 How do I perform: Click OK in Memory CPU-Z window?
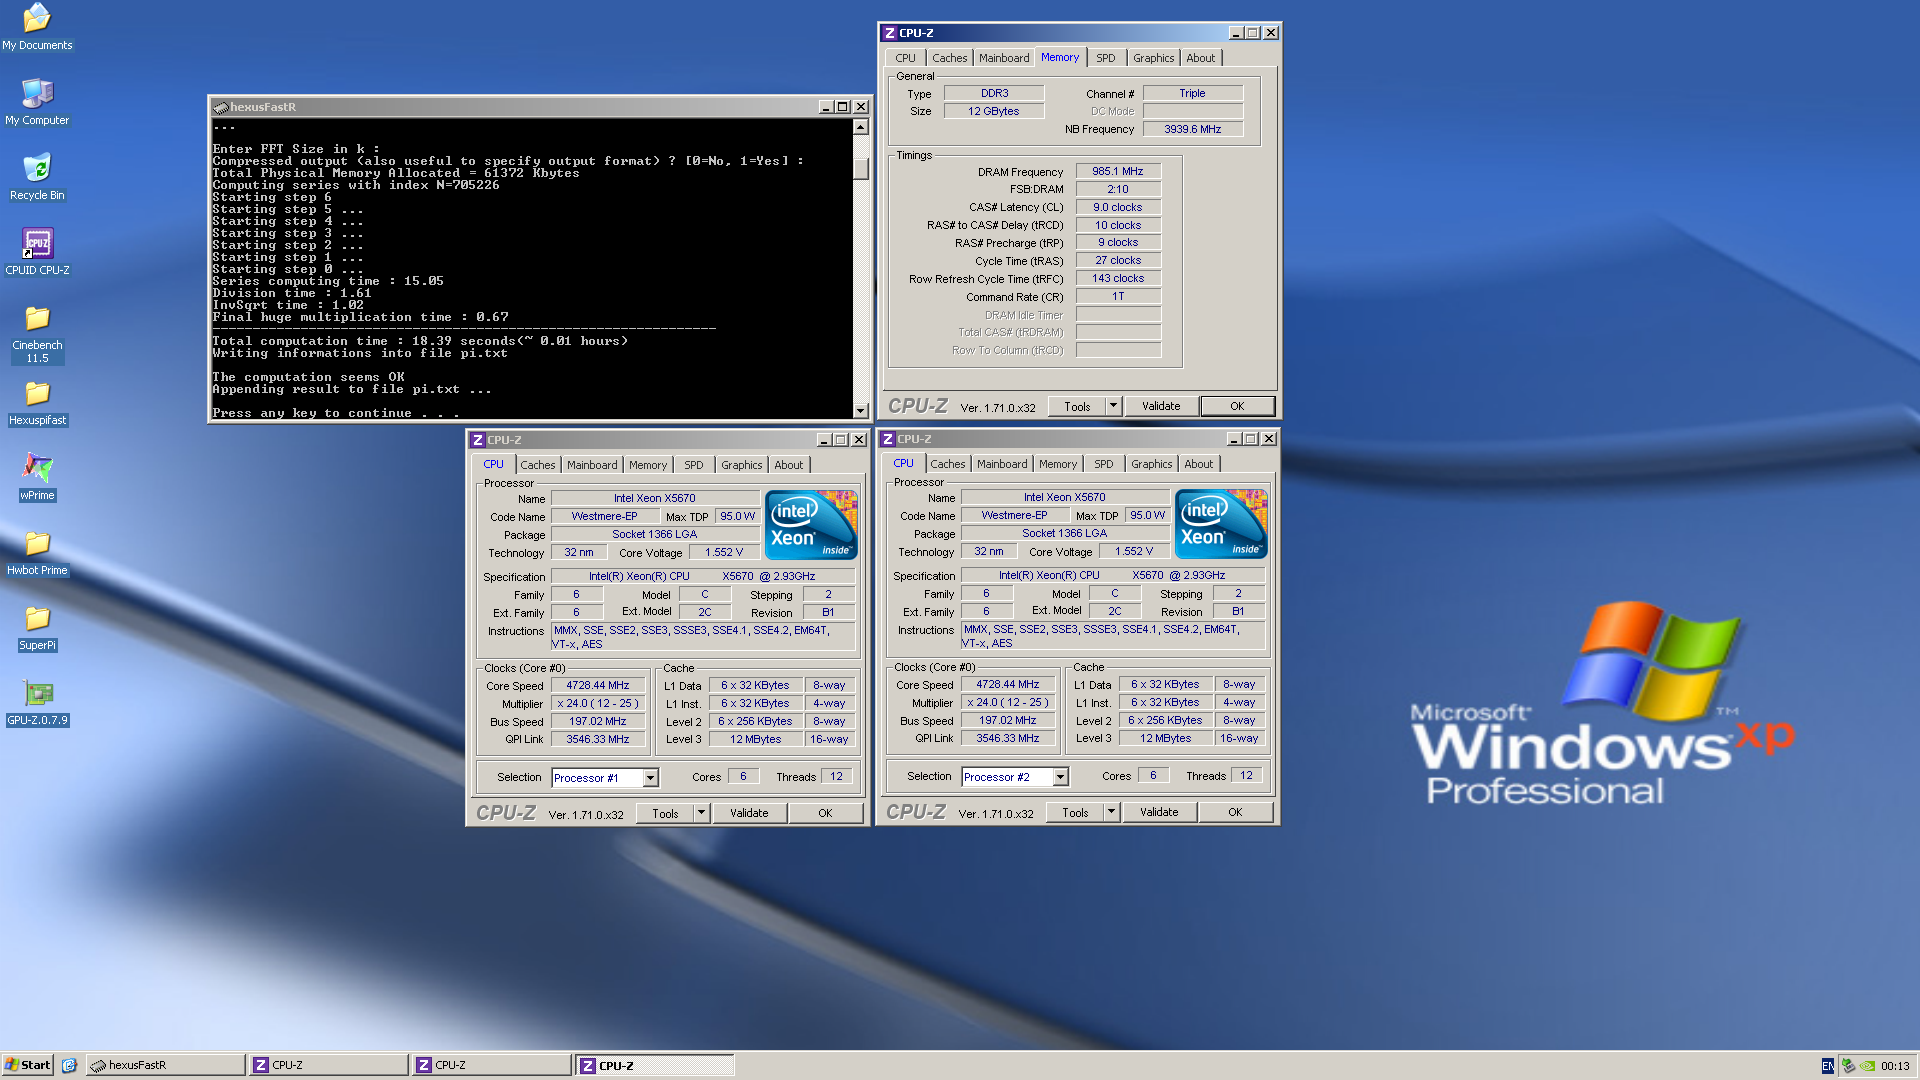[x=1237, y=406]
